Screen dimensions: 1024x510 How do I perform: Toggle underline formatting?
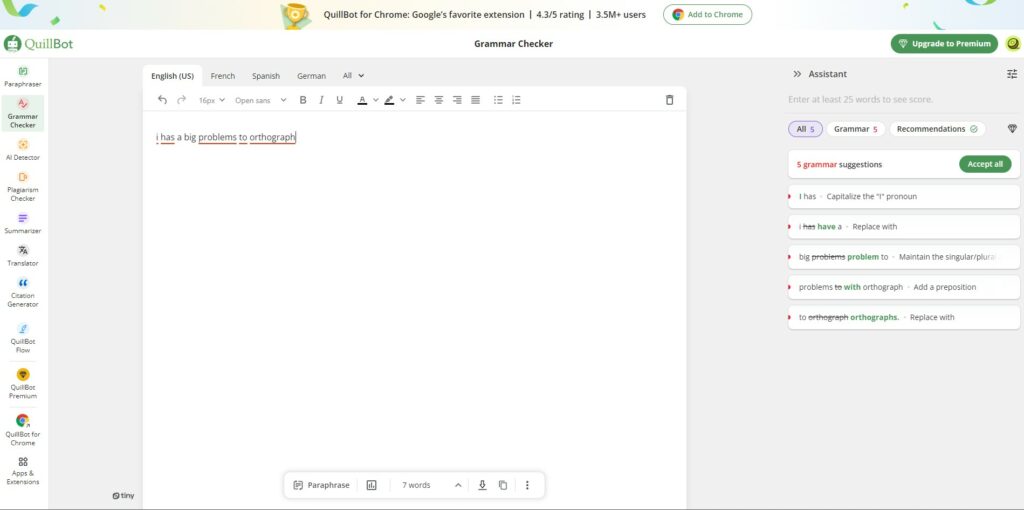pos(339,100)
